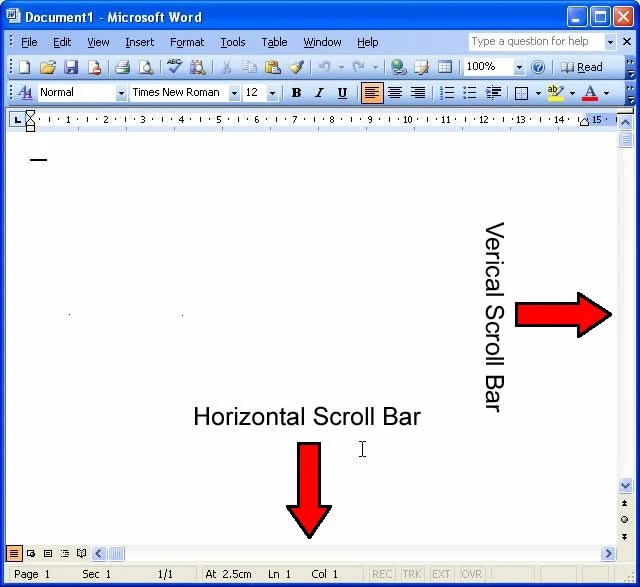Viewport: 640px width, 587px height.
Task: Save the document with floppy disk icon
Action: point(71,67)
